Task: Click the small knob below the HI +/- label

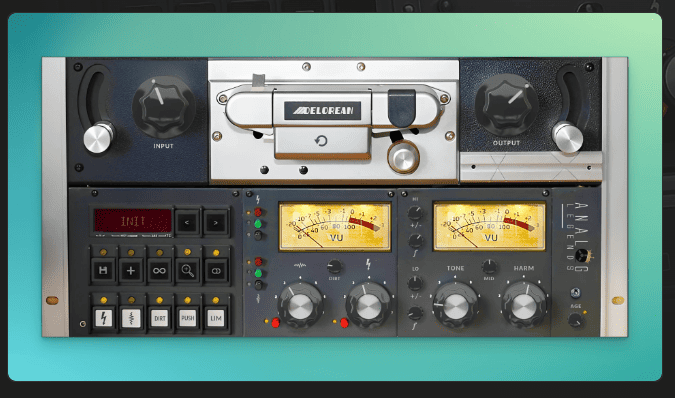Action: coord(415,241)
